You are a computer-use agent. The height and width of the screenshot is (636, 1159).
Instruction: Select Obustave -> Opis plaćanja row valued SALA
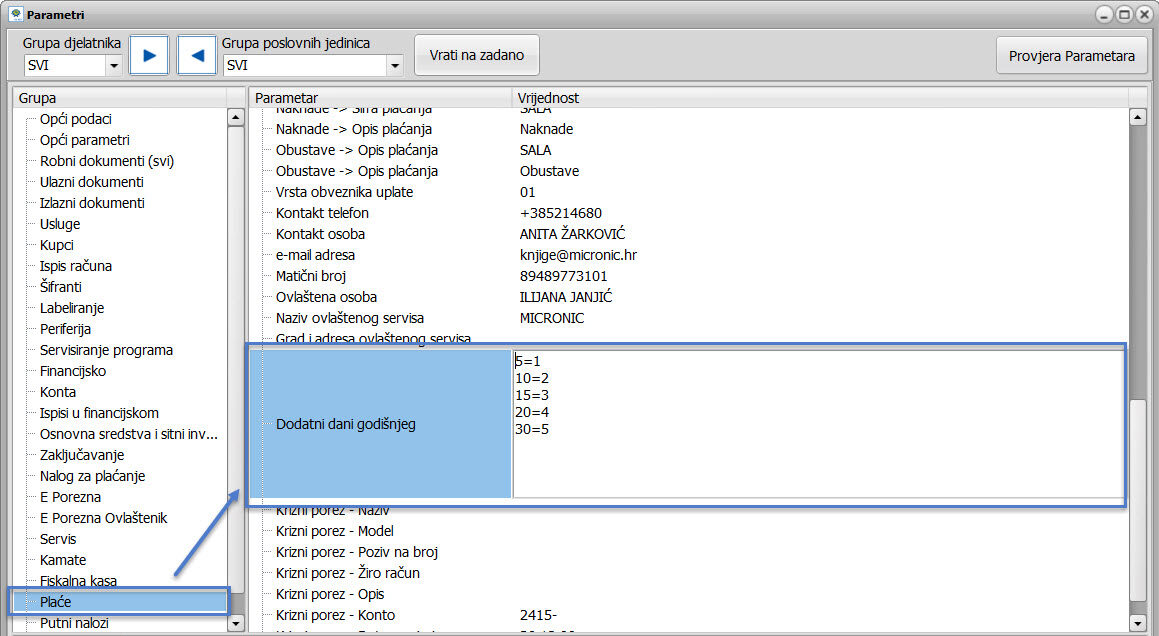tap(356, 150)
